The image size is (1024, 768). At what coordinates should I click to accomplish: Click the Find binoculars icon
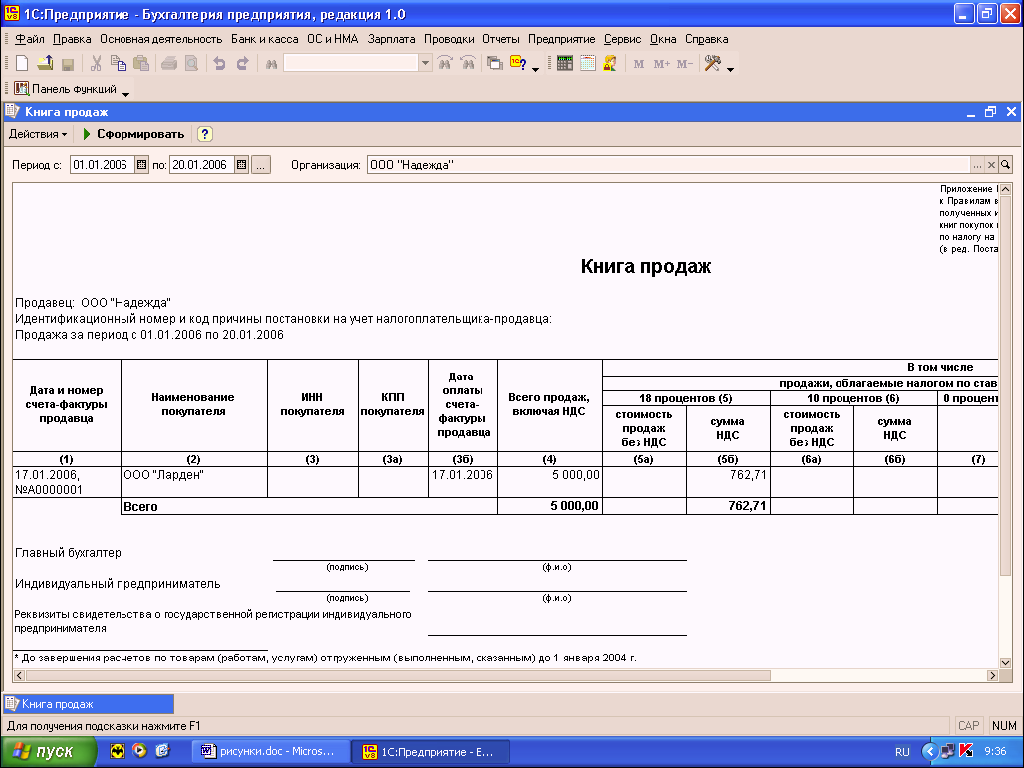270,63
